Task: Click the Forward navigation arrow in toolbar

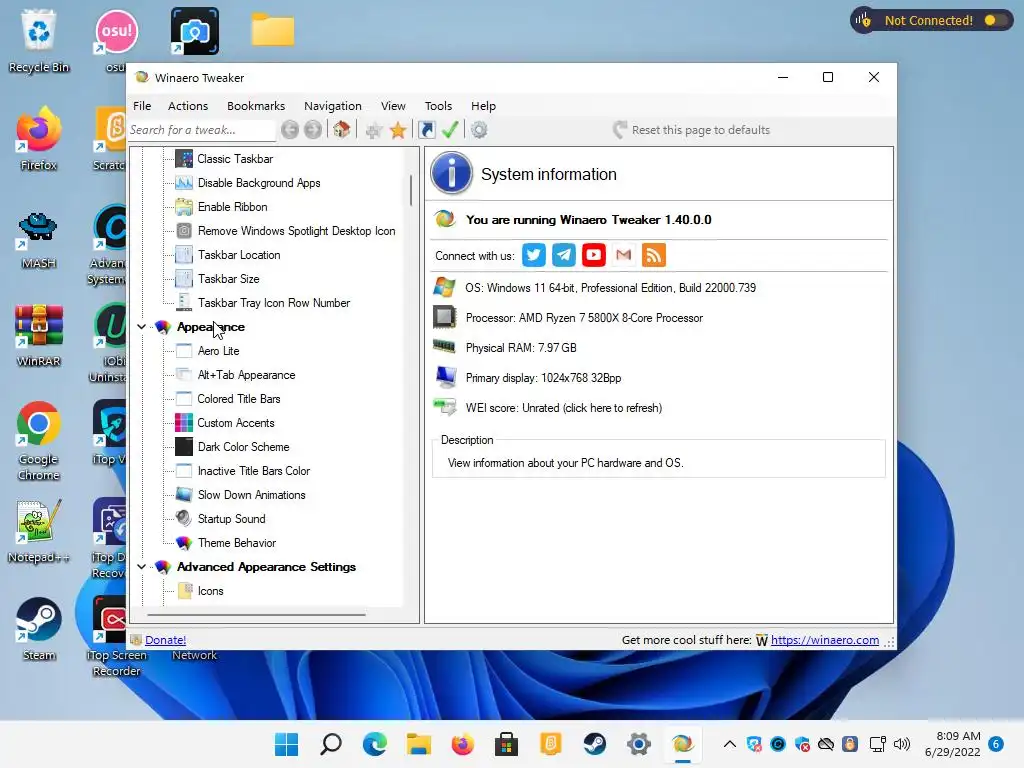Action: point(313,130)
